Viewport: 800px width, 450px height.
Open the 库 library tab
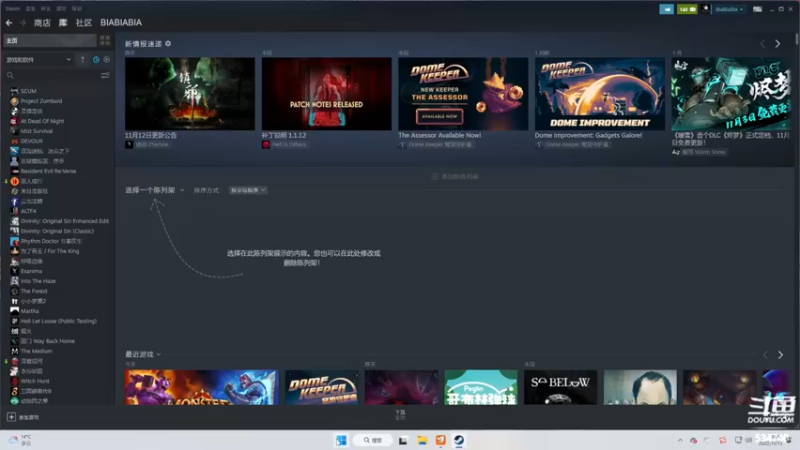[63, 23]
